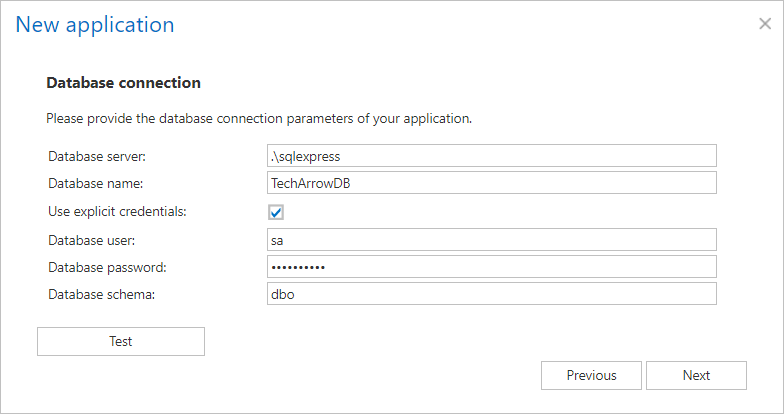Click the 'Database schema:' label
Viewport: 784px width, 414px height.
point(101,294)
